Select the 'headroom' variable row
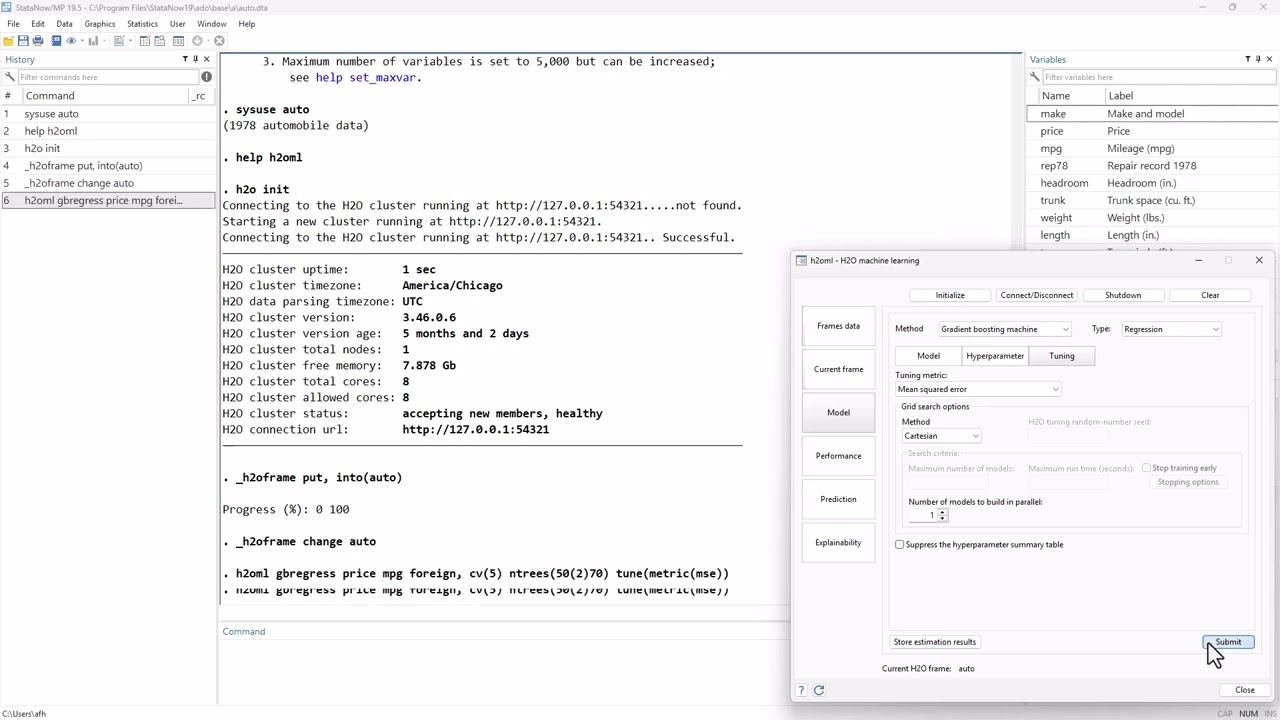This screenshot has width=1280, height=720. point(1152,183)
